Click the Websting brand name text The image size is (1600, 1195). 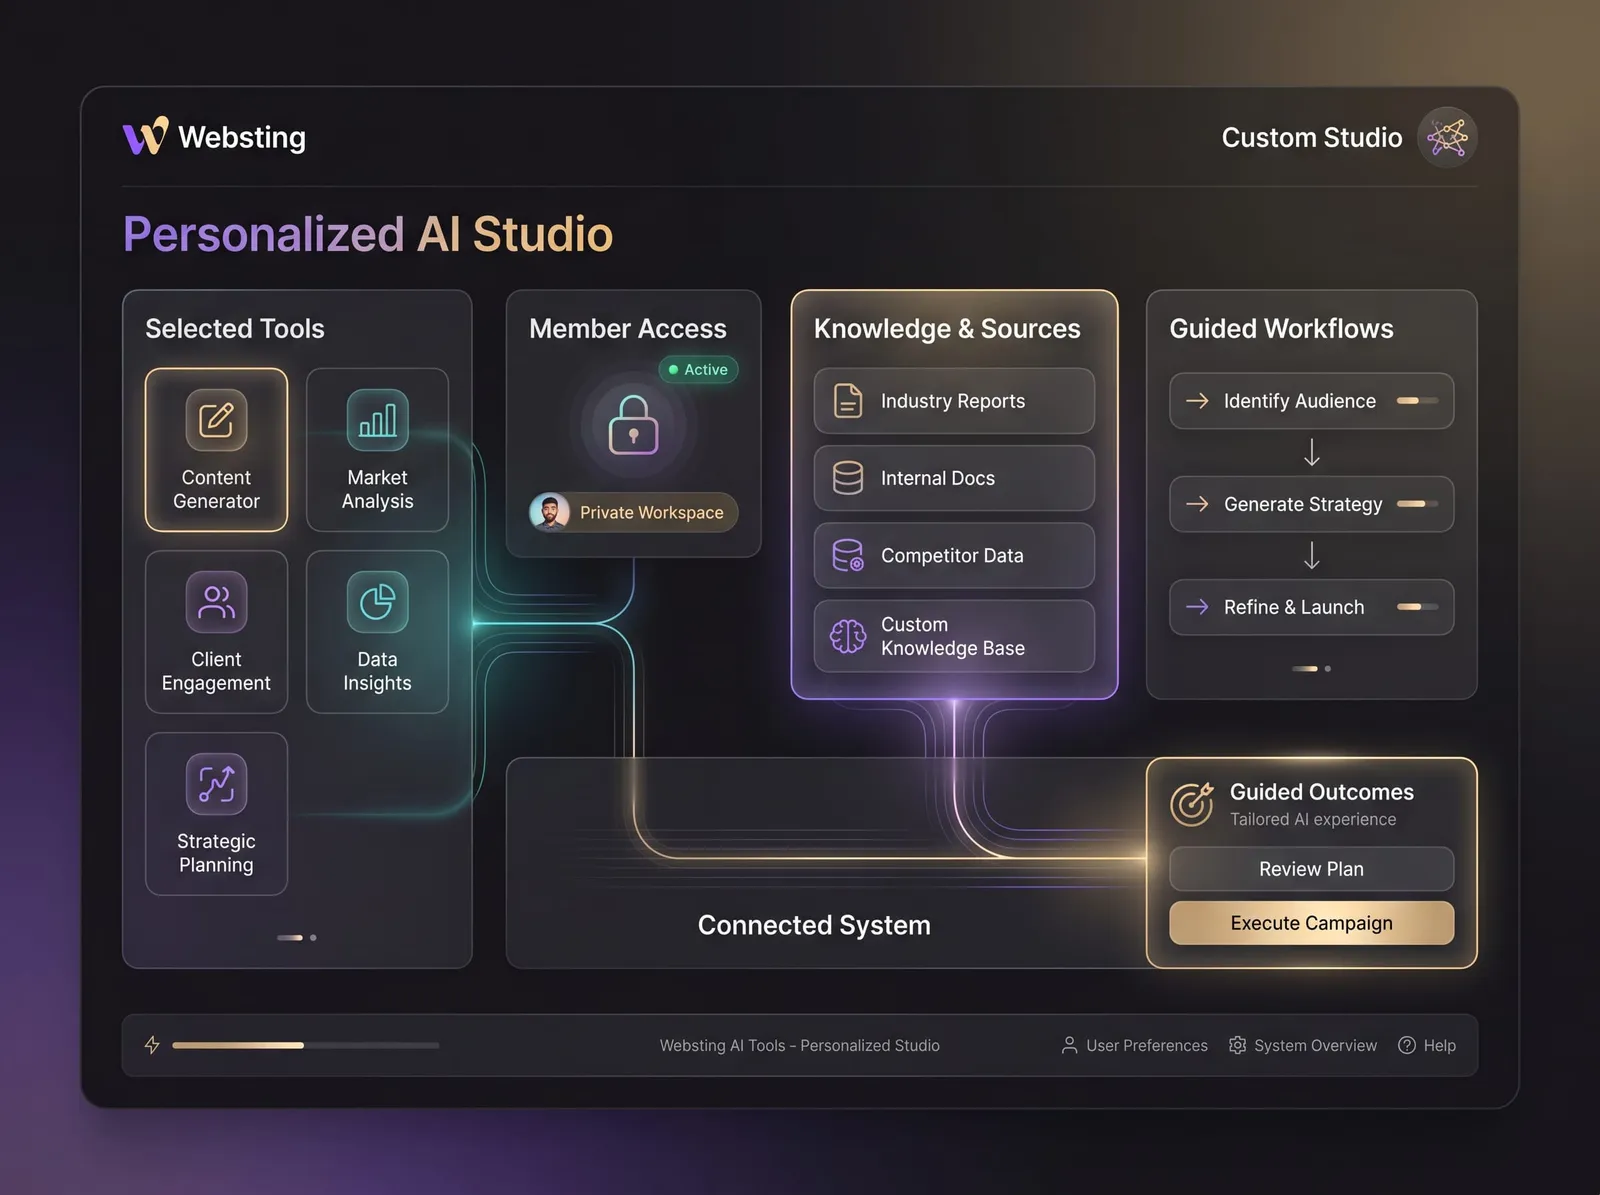click(x=242, y=137)
